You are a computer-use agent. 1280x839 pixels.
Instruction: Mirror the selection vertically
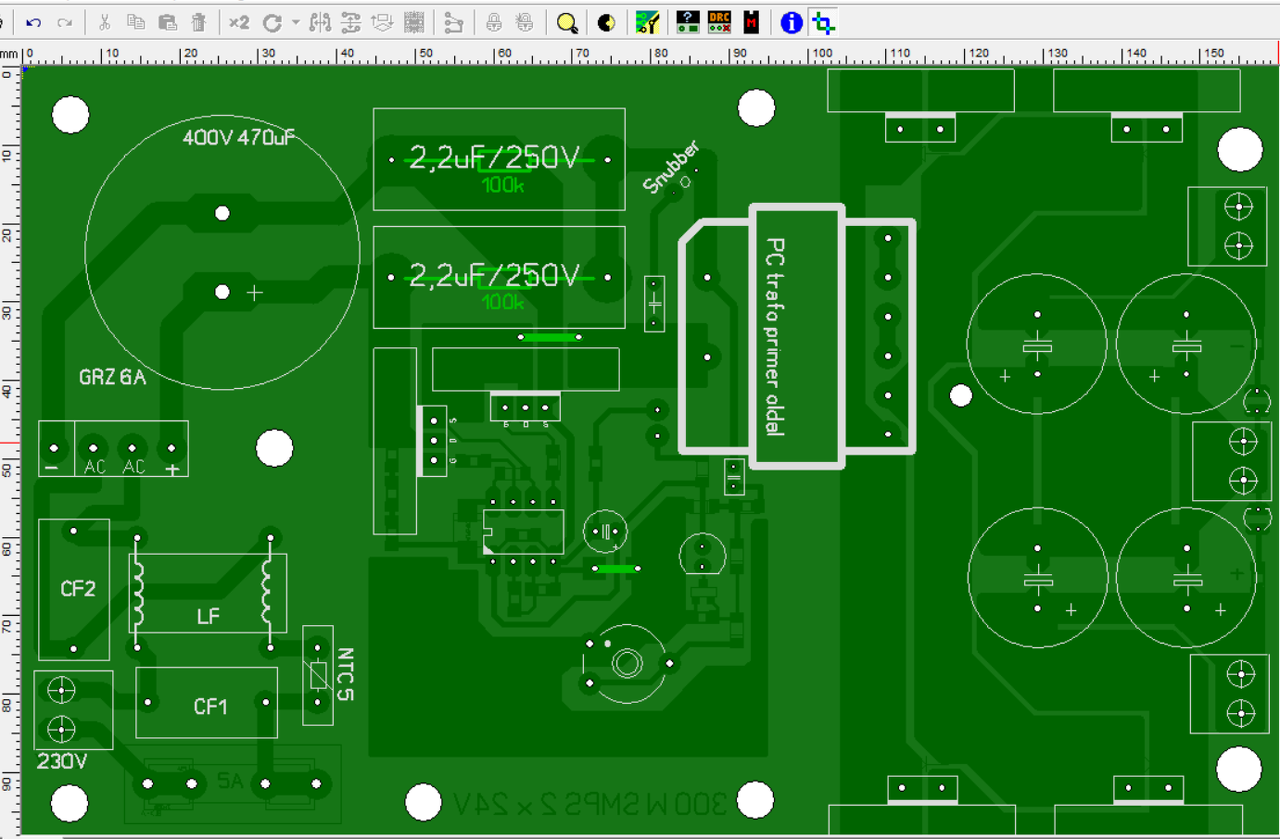[351, 22]
